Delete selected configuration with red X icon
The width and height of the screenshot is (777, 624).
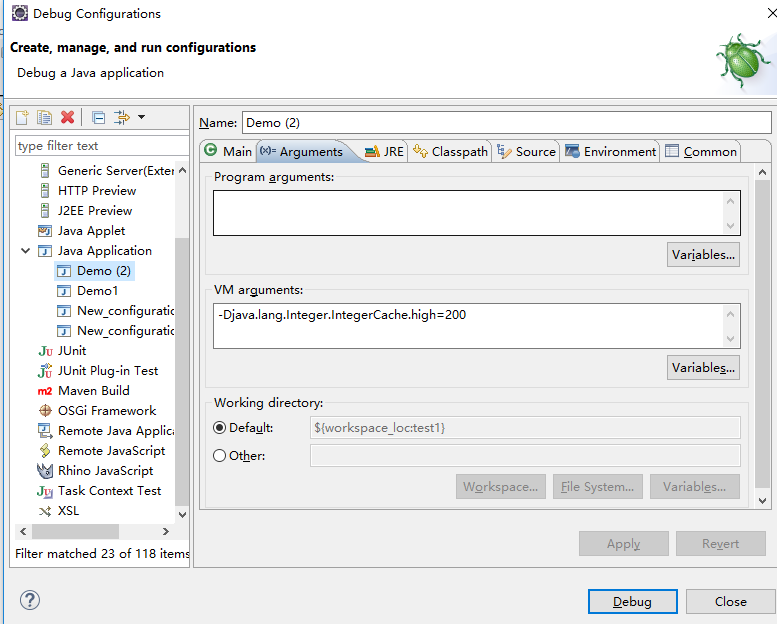click(67, 117)
